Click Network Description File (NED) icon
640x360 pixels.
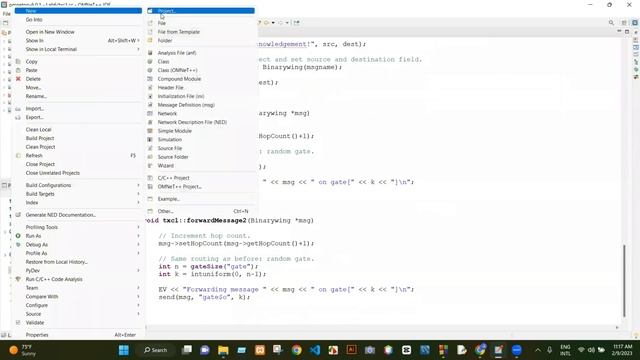[150, 122]
